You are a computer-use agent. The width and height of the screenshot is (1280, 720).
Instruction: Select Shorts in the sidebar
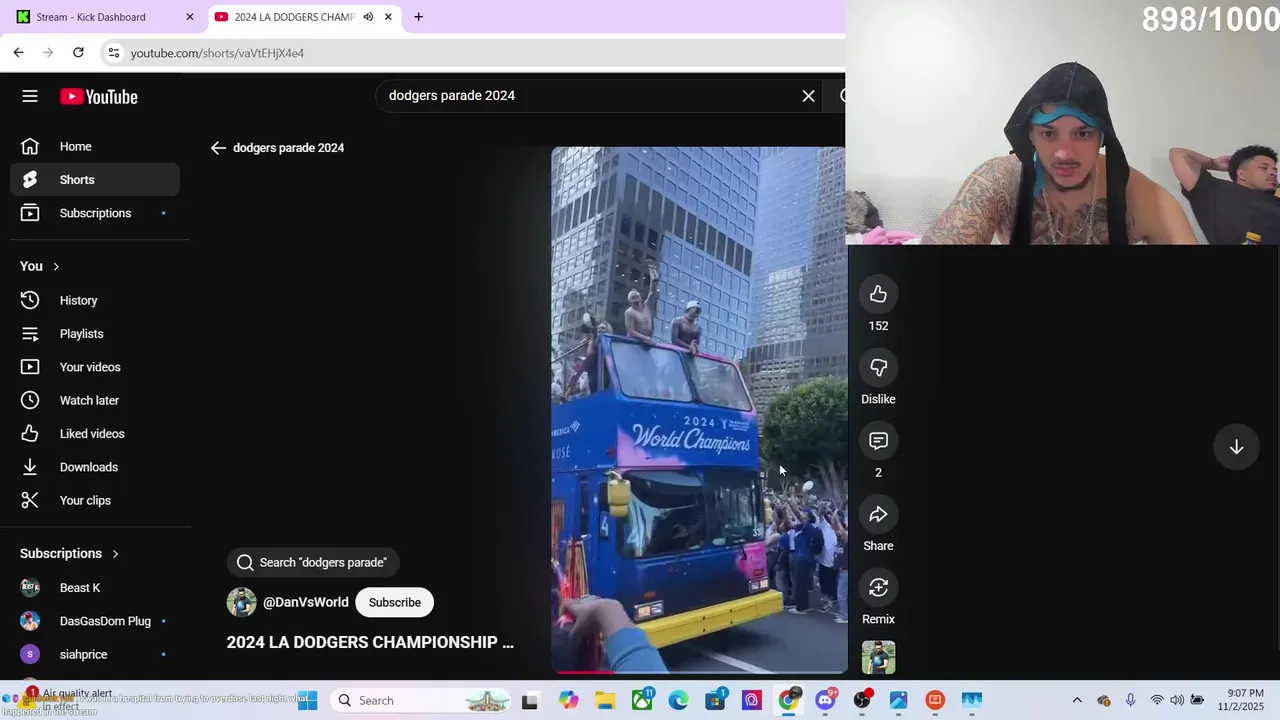pos(95,180)
